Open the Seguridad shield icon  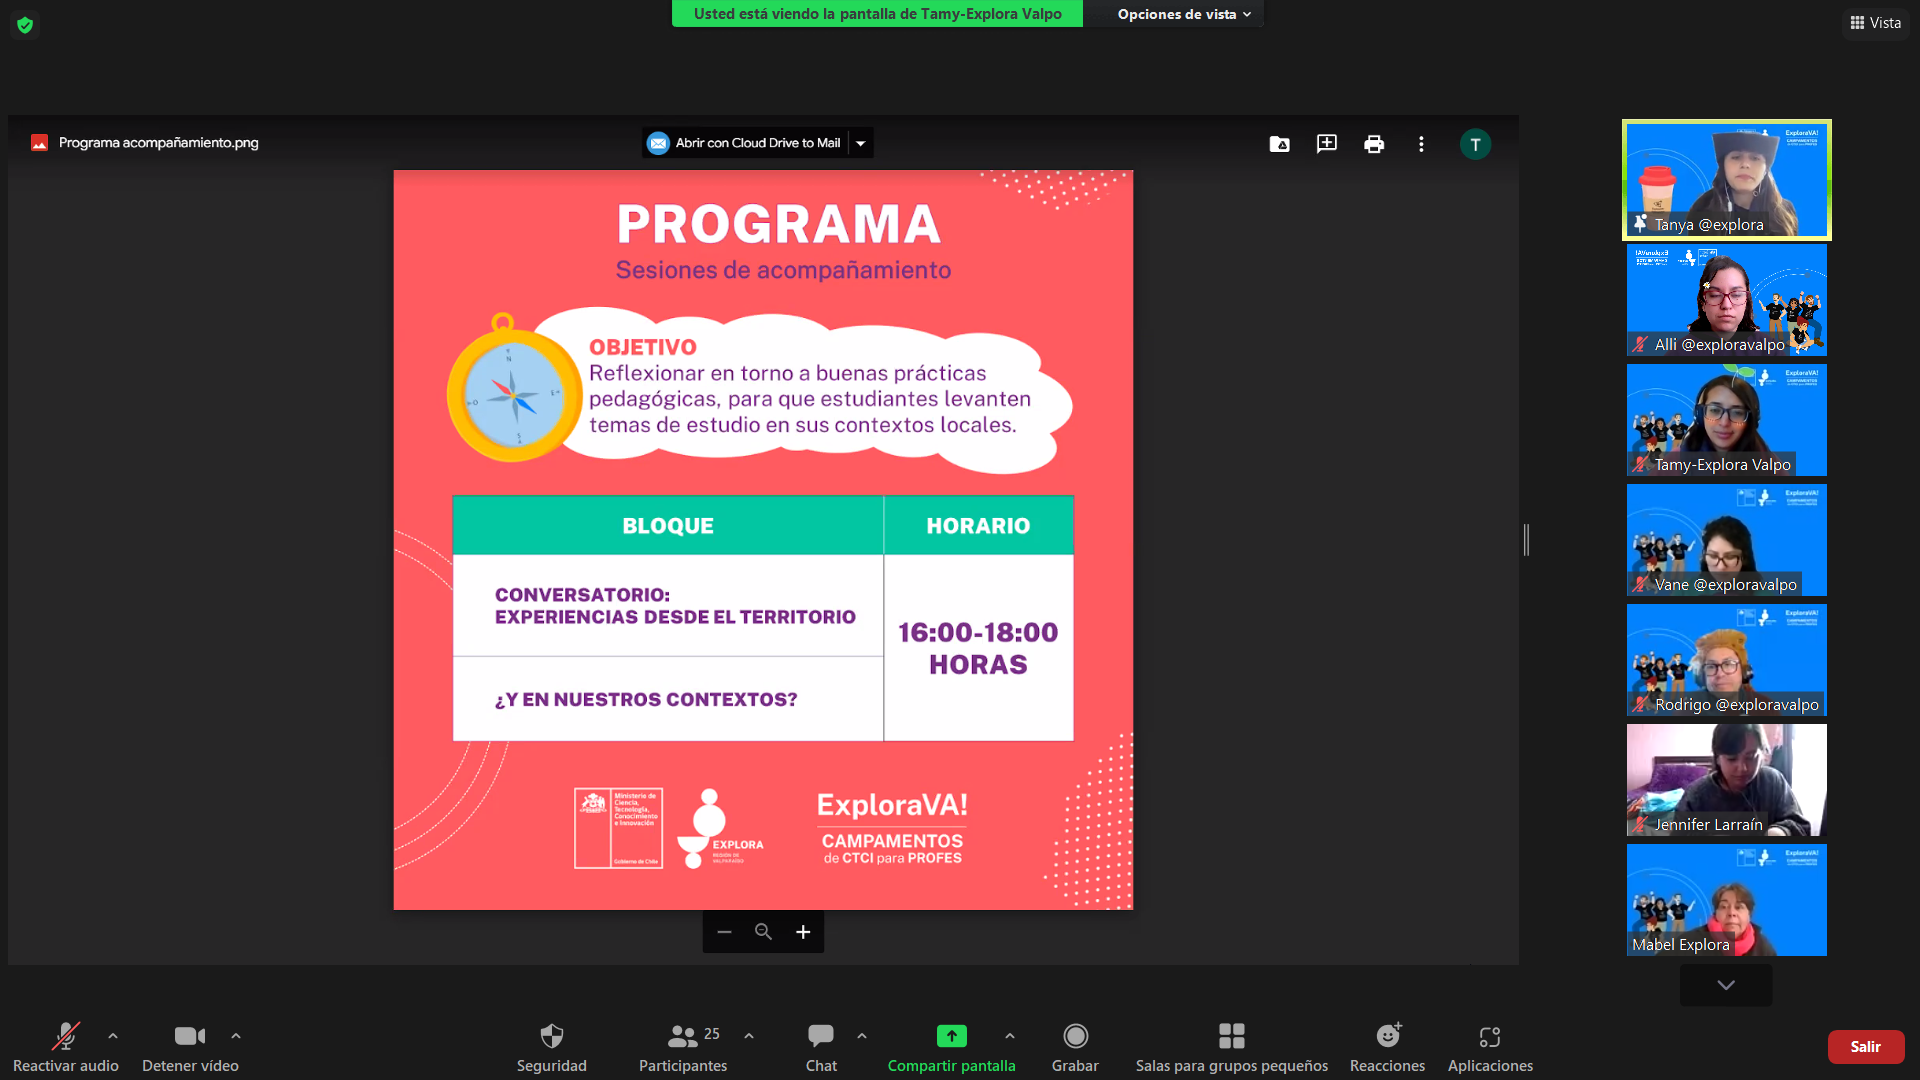(551, 1036)
